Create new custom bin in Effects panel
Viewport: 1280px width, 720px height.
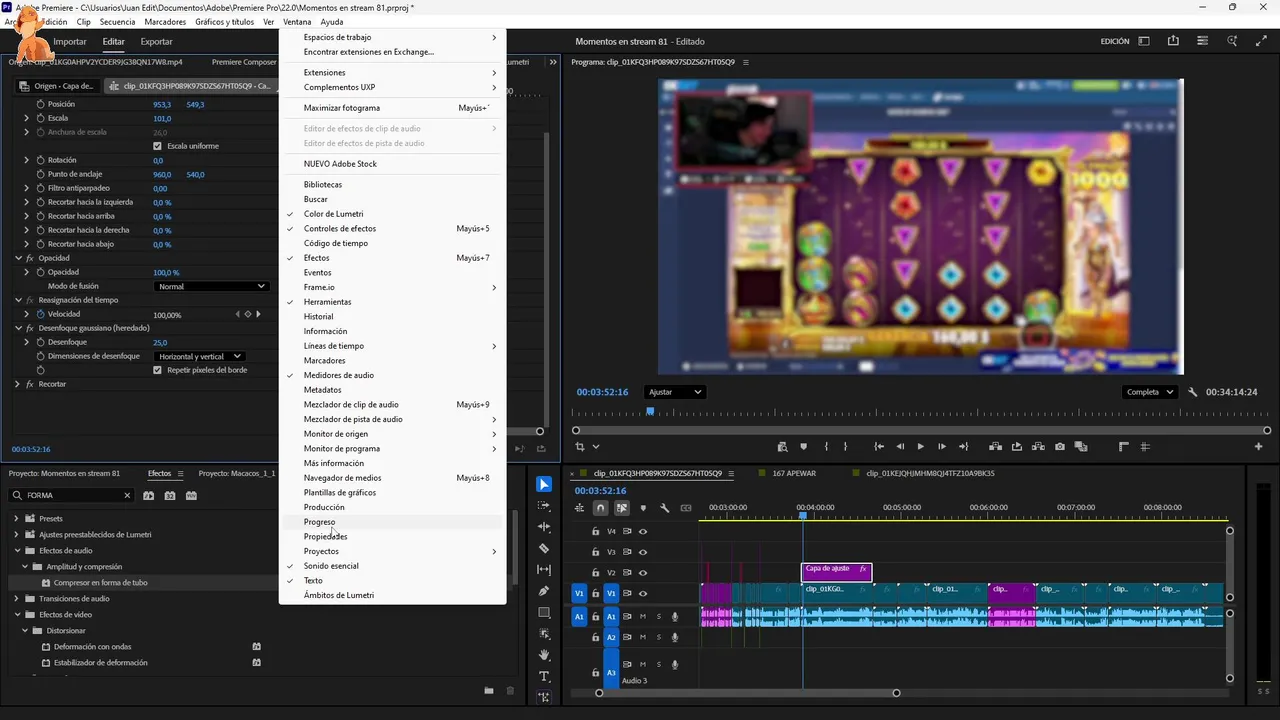(x=489, y=690)
